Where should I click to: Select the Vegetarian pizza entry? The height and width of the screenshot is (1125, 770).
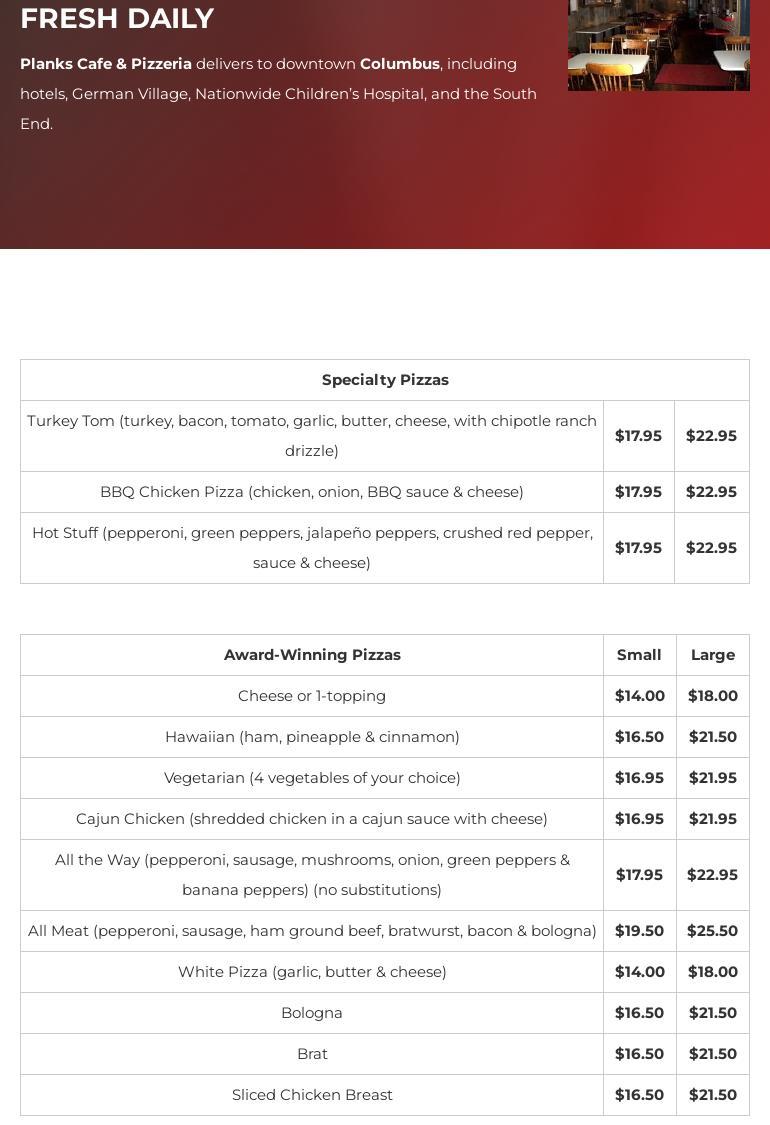(x=312, y=778)
